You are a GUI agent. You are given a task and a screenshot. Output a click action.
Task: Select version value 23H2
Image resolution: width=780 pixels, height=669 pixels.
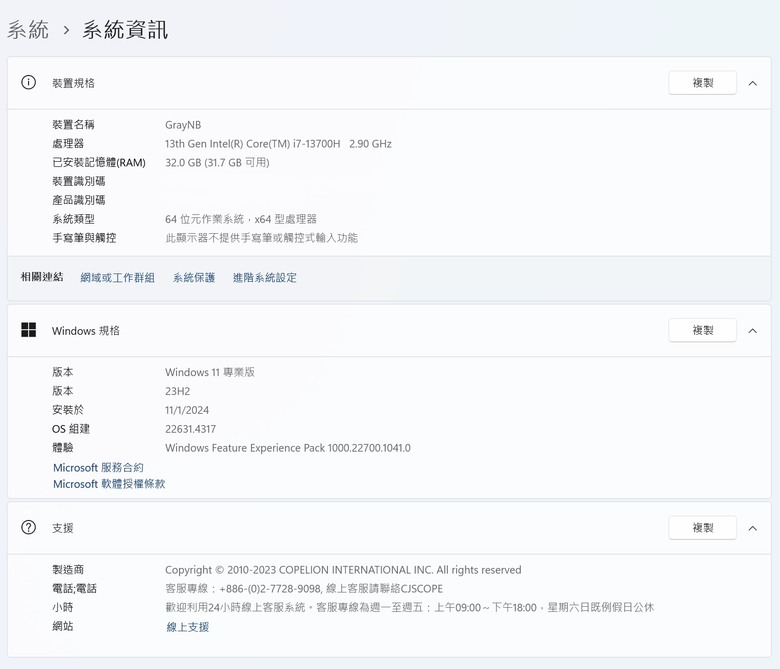pyautogui.click(x=178, y=391)
